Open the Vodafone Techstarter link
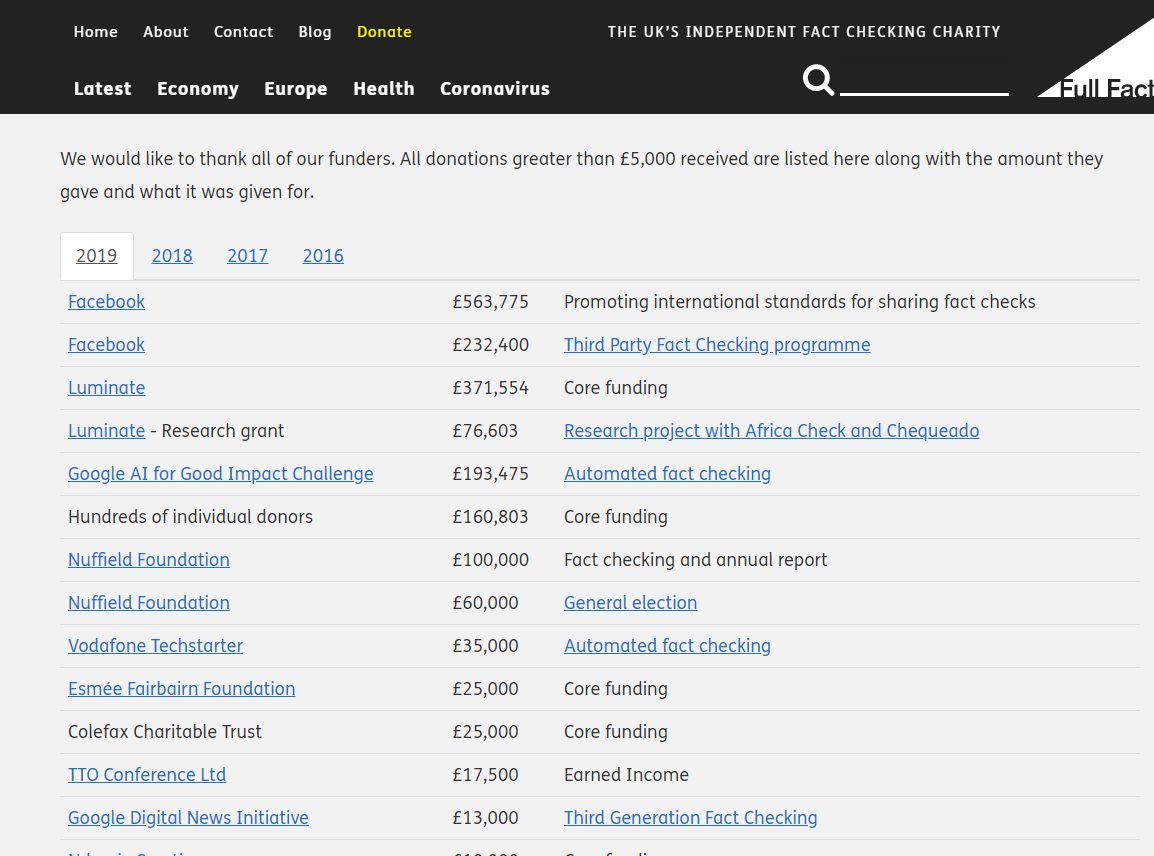 [155, 646]
